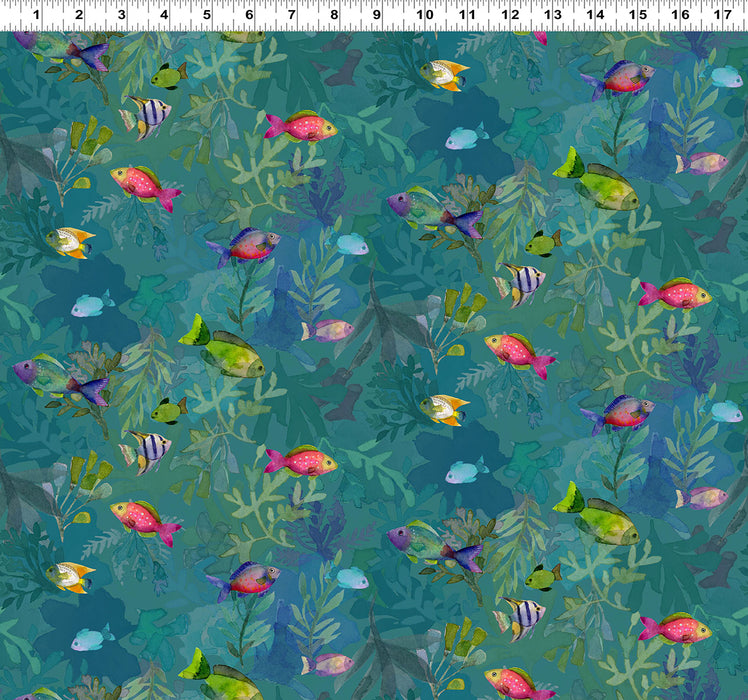
Task: Pick the "12" inch mark on the ruler
Action: [510, 15]
